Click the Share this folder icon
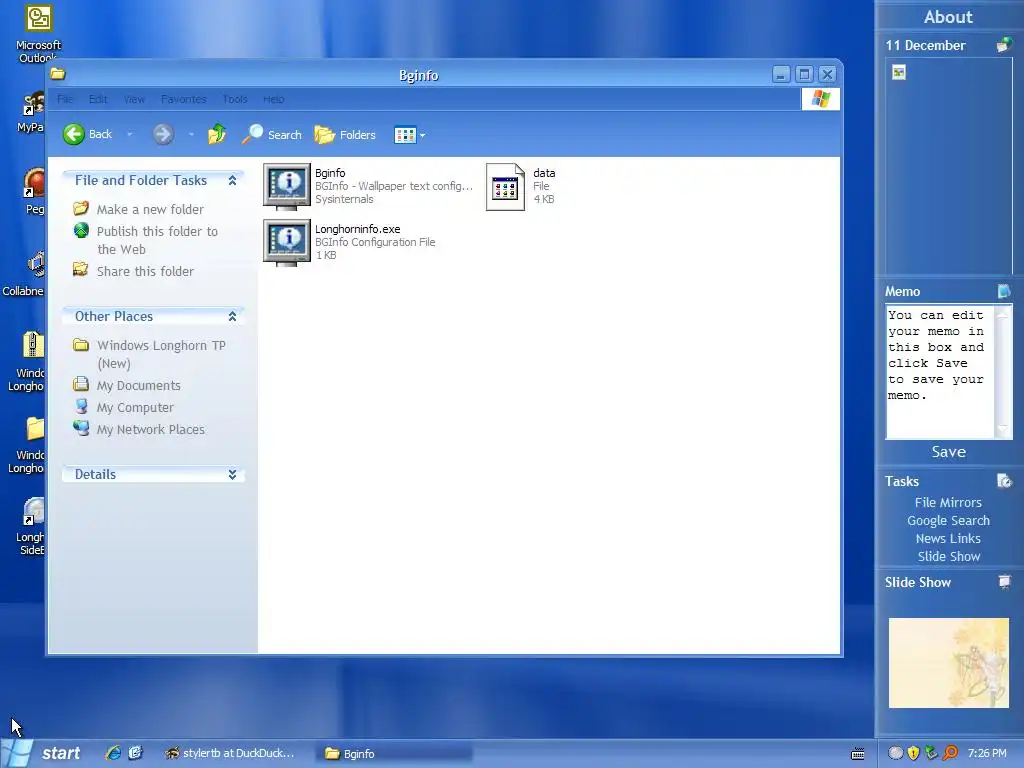This screenshot has width=1024, height=768. click(81, 270)
